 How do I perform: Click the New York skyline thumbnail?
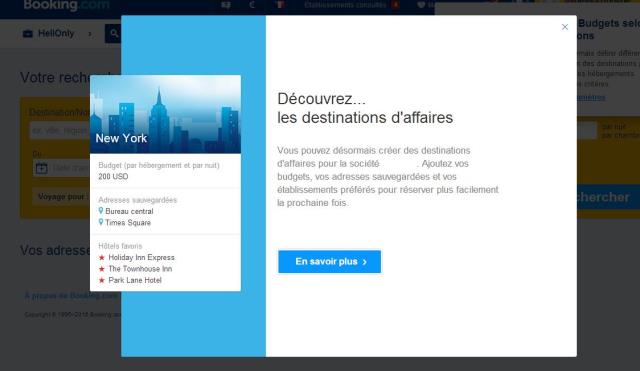(x=165, y=114)
